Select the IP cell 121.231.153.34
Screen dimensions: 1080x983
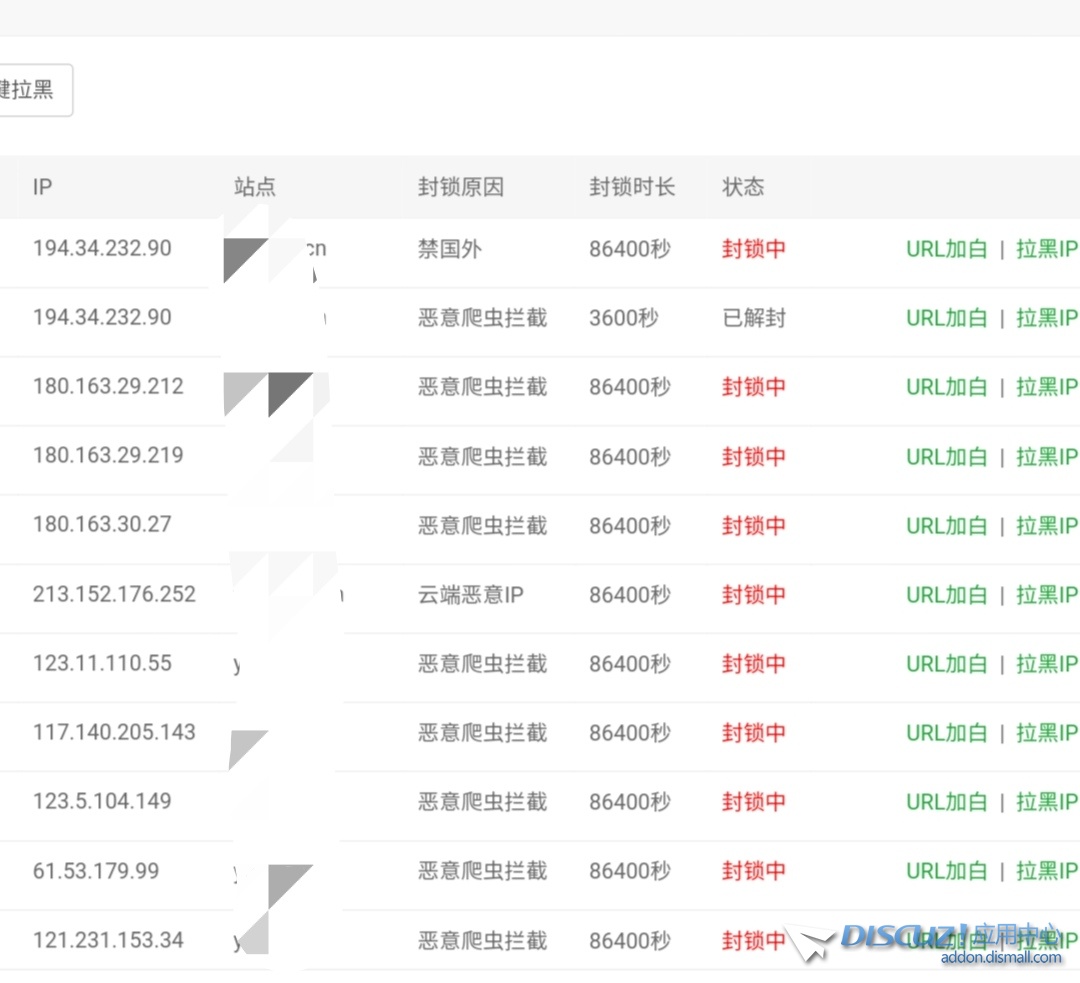click(x=108, y=940)
